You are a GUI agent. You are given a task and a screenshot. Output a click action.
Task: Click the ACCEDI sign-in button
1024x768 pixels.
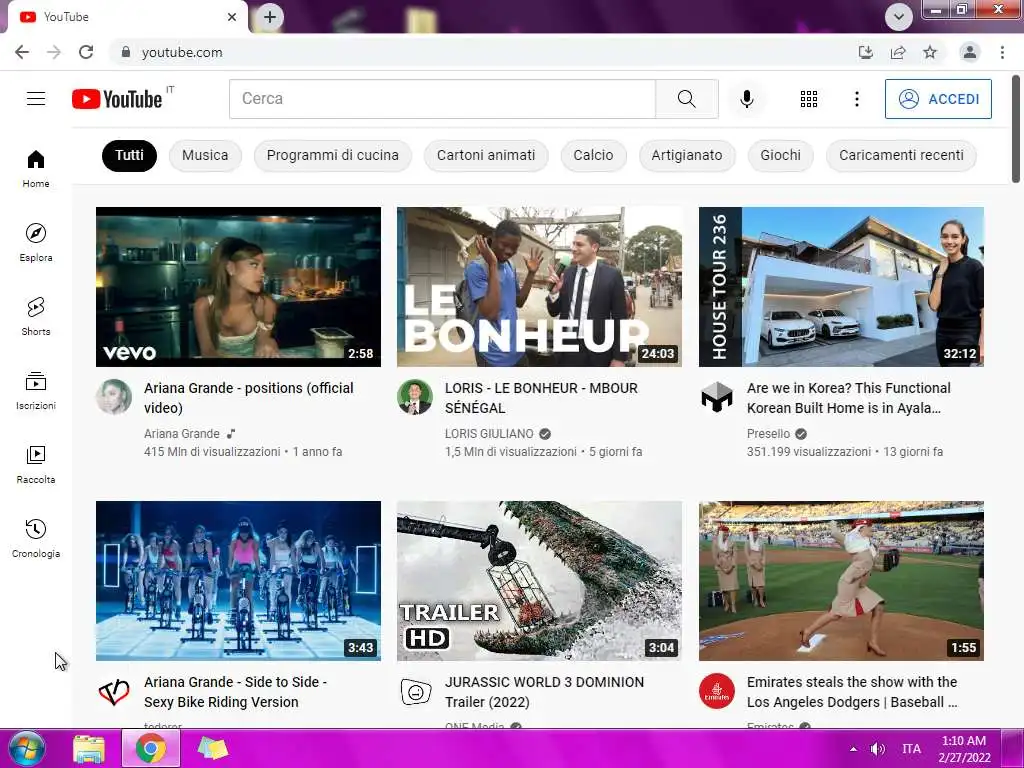(938, 99)
